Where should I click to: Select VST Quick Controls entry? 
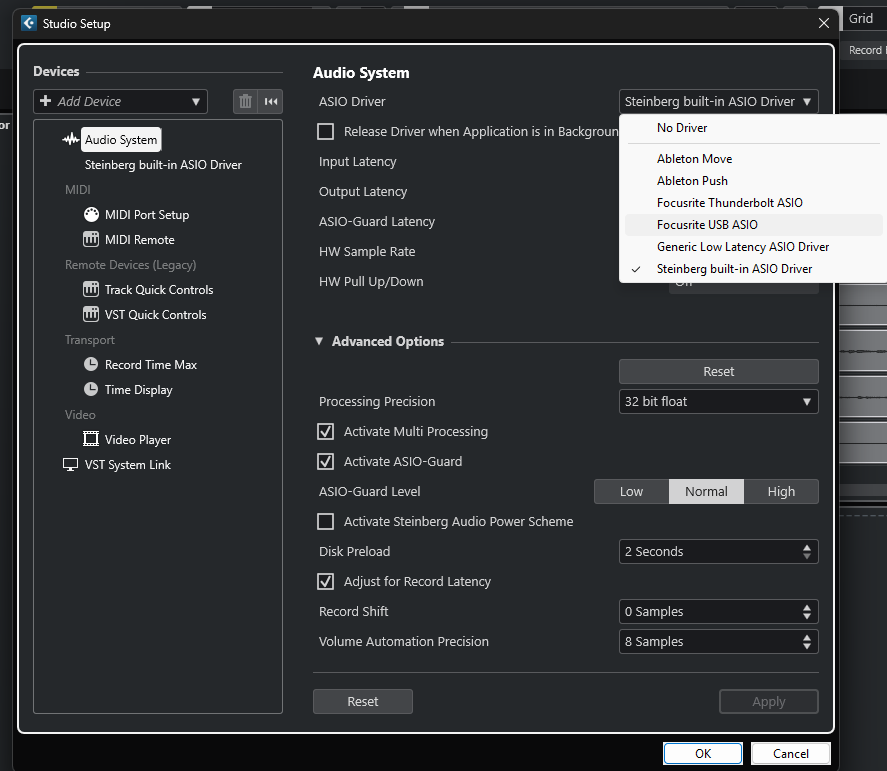coord(156,315)
